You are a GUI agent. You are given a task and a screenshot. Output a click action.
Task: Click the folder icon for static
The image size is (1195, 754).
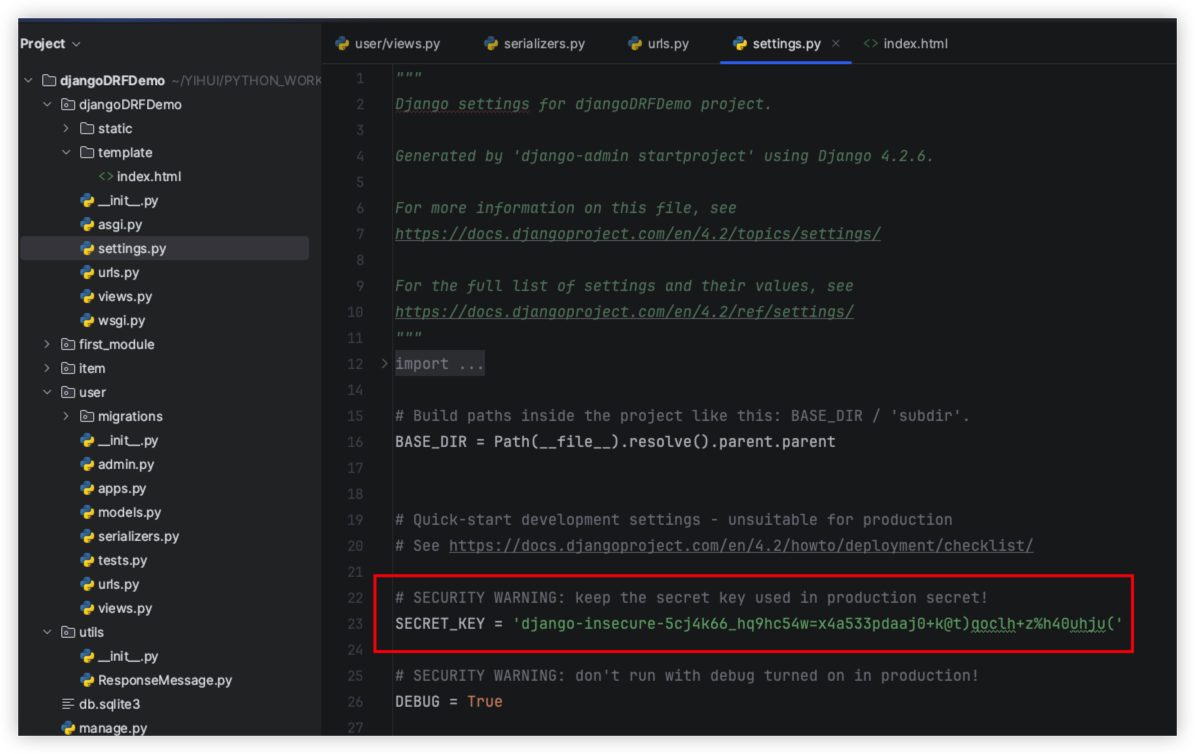(87, 128)
